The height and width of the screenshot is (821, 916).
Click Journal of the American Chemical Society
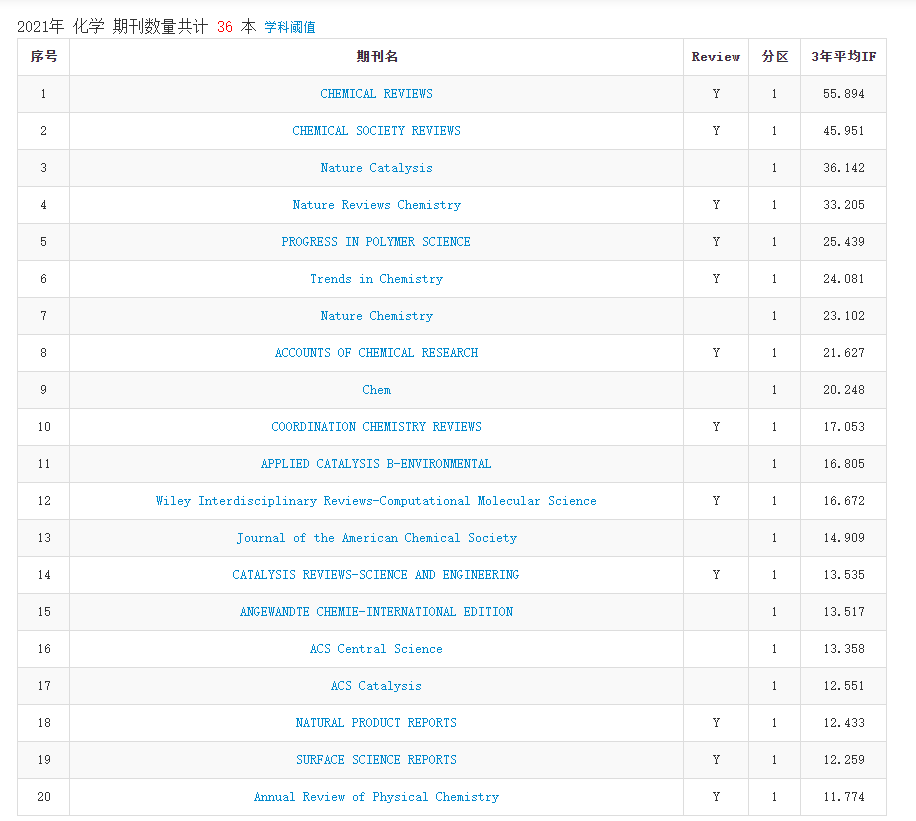[376, 538]
